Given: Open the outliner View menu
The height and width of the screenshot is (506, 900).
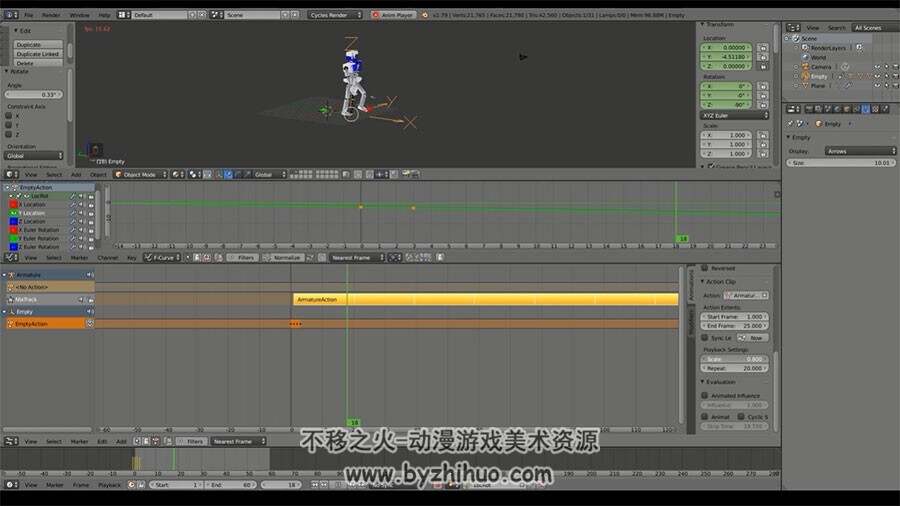Looking at the screenshot, I should (x=813, y=28).
